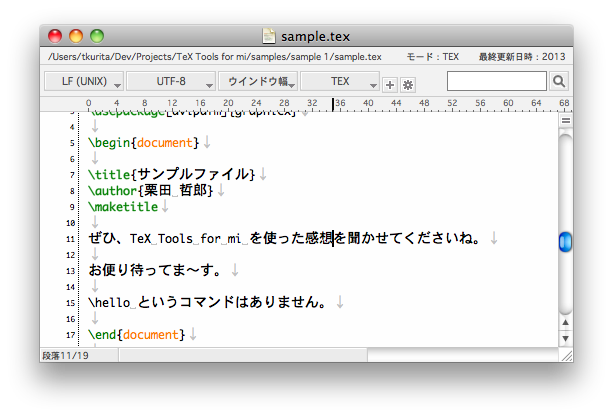Click the text ぜひ、TeX Tools for mi

165,238
